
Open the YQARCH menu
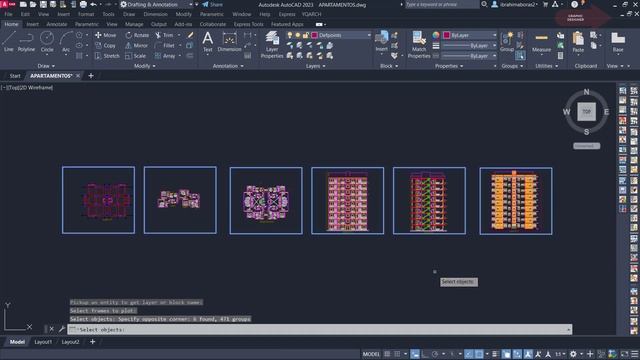tap(311, 14)
